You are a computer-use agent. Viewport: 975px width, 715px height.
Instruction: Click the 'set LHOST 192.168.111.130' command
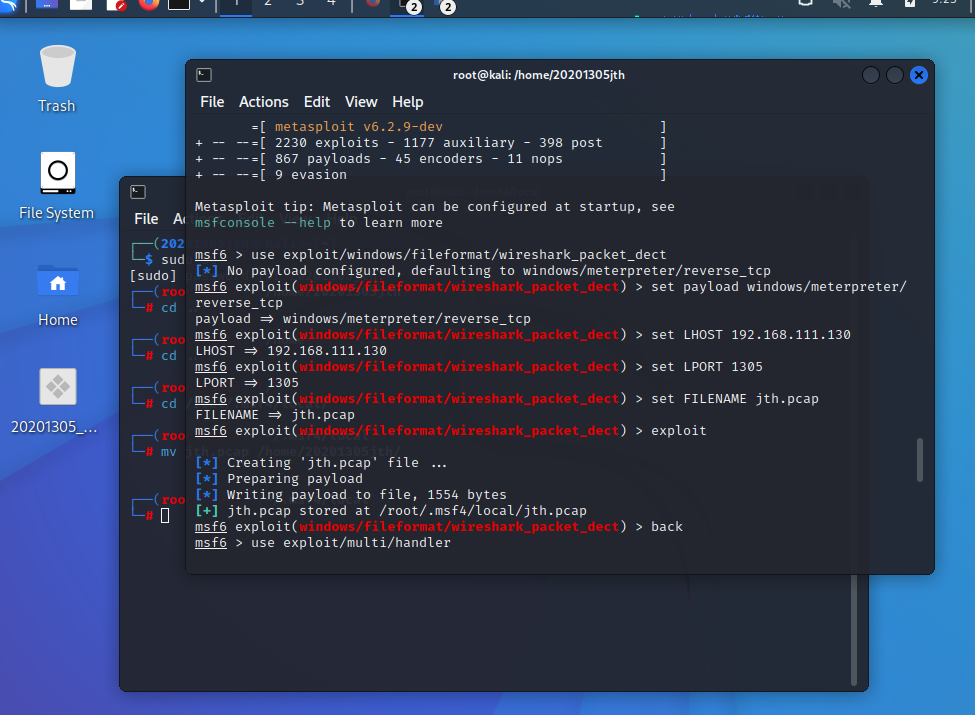(x=751, y=335)
